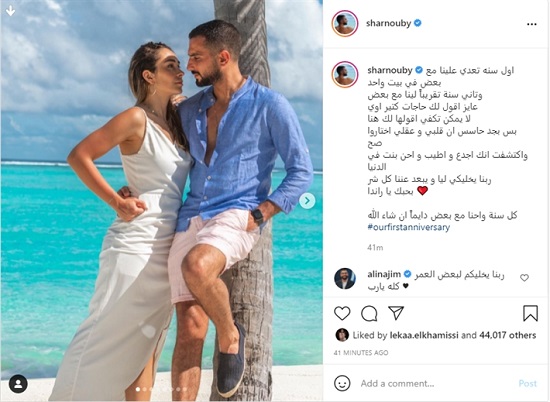
Task: Share post with paper plane icon
Action: click(396, 313)
